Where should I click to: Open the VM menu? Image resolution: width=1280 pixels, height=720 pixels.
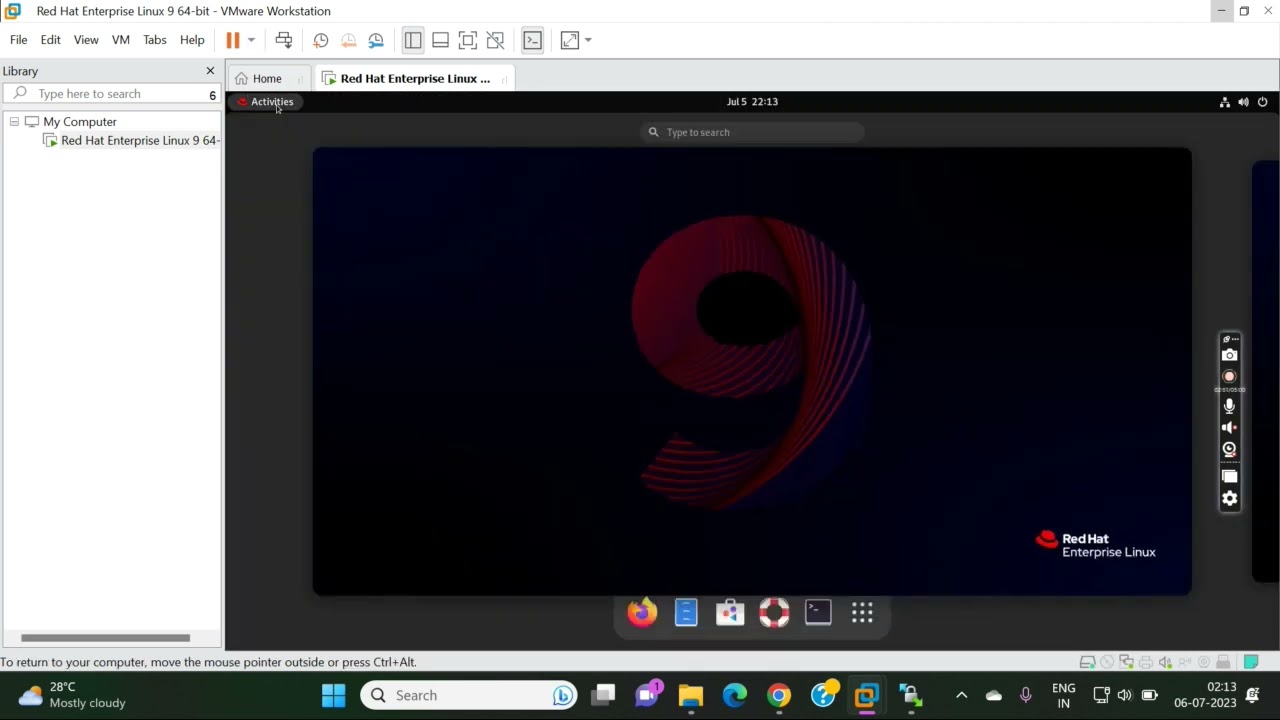[x=121, y=40]
